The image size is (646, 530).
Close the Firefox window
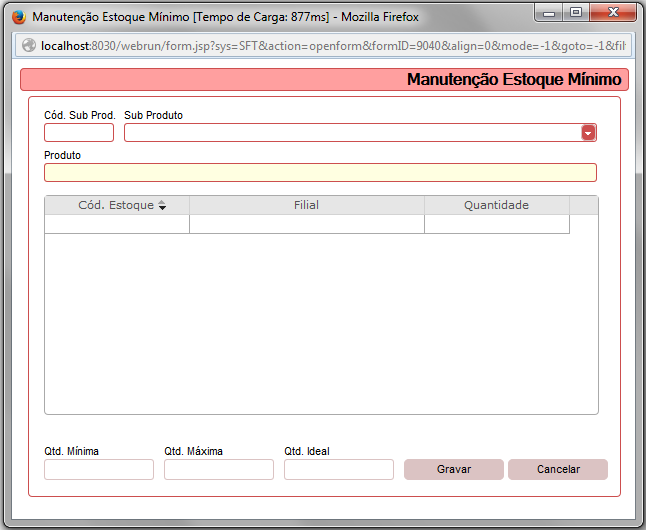pos(613,13)
